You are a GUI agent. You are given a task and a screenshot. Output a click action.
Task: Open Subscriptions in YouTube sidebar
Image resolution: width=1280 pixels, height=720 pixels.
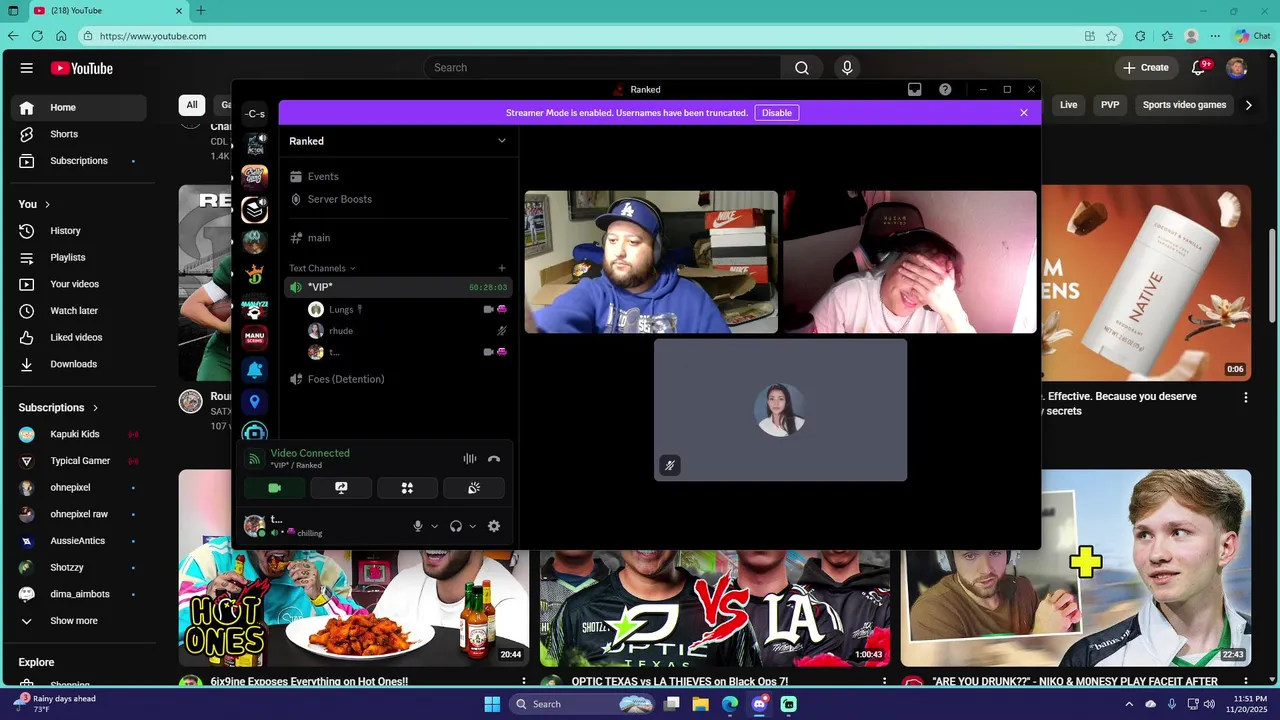tap(80, 161)
